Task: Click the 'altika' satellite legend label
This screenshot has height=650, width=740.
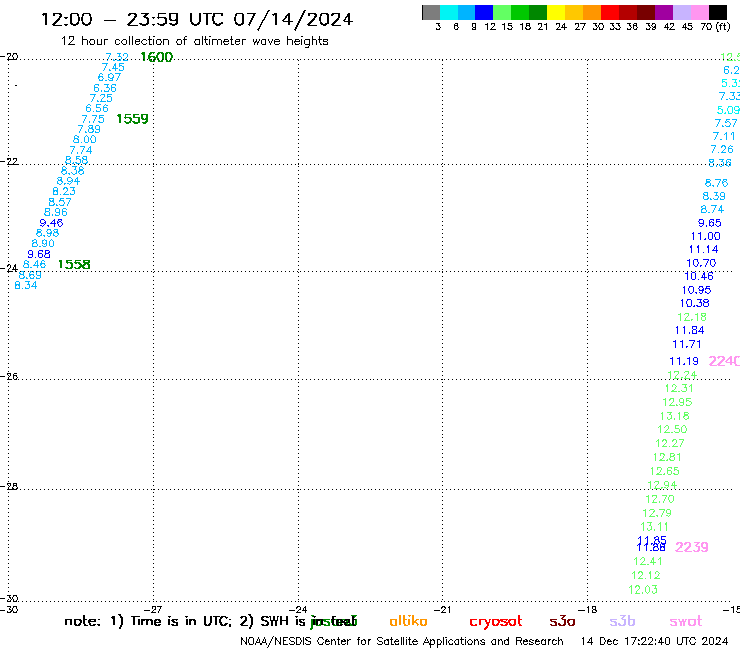Action: (x=408, y=621)
